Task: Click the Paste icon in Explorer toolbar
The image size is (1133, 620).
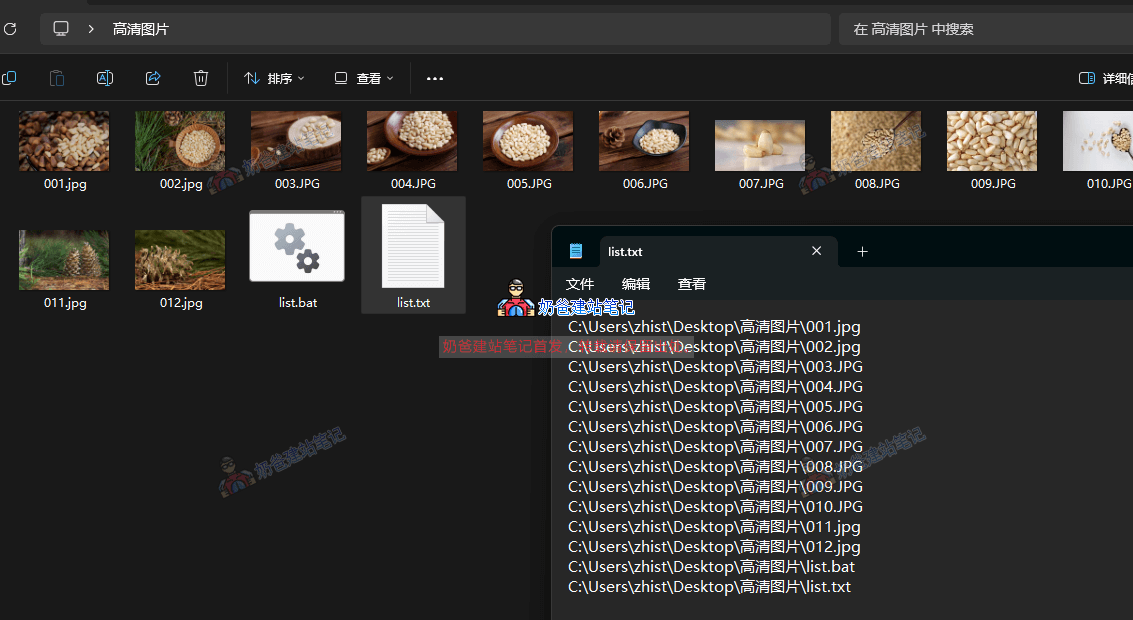Action: (57, 78)
